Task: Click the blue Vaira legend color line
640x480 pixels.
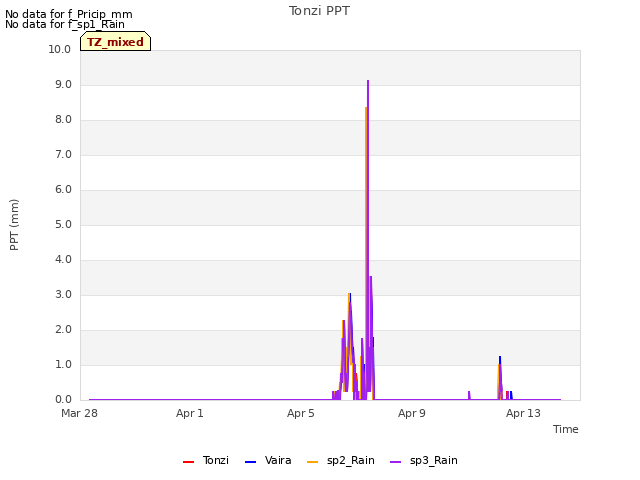Action: click(x=250, y=462)
